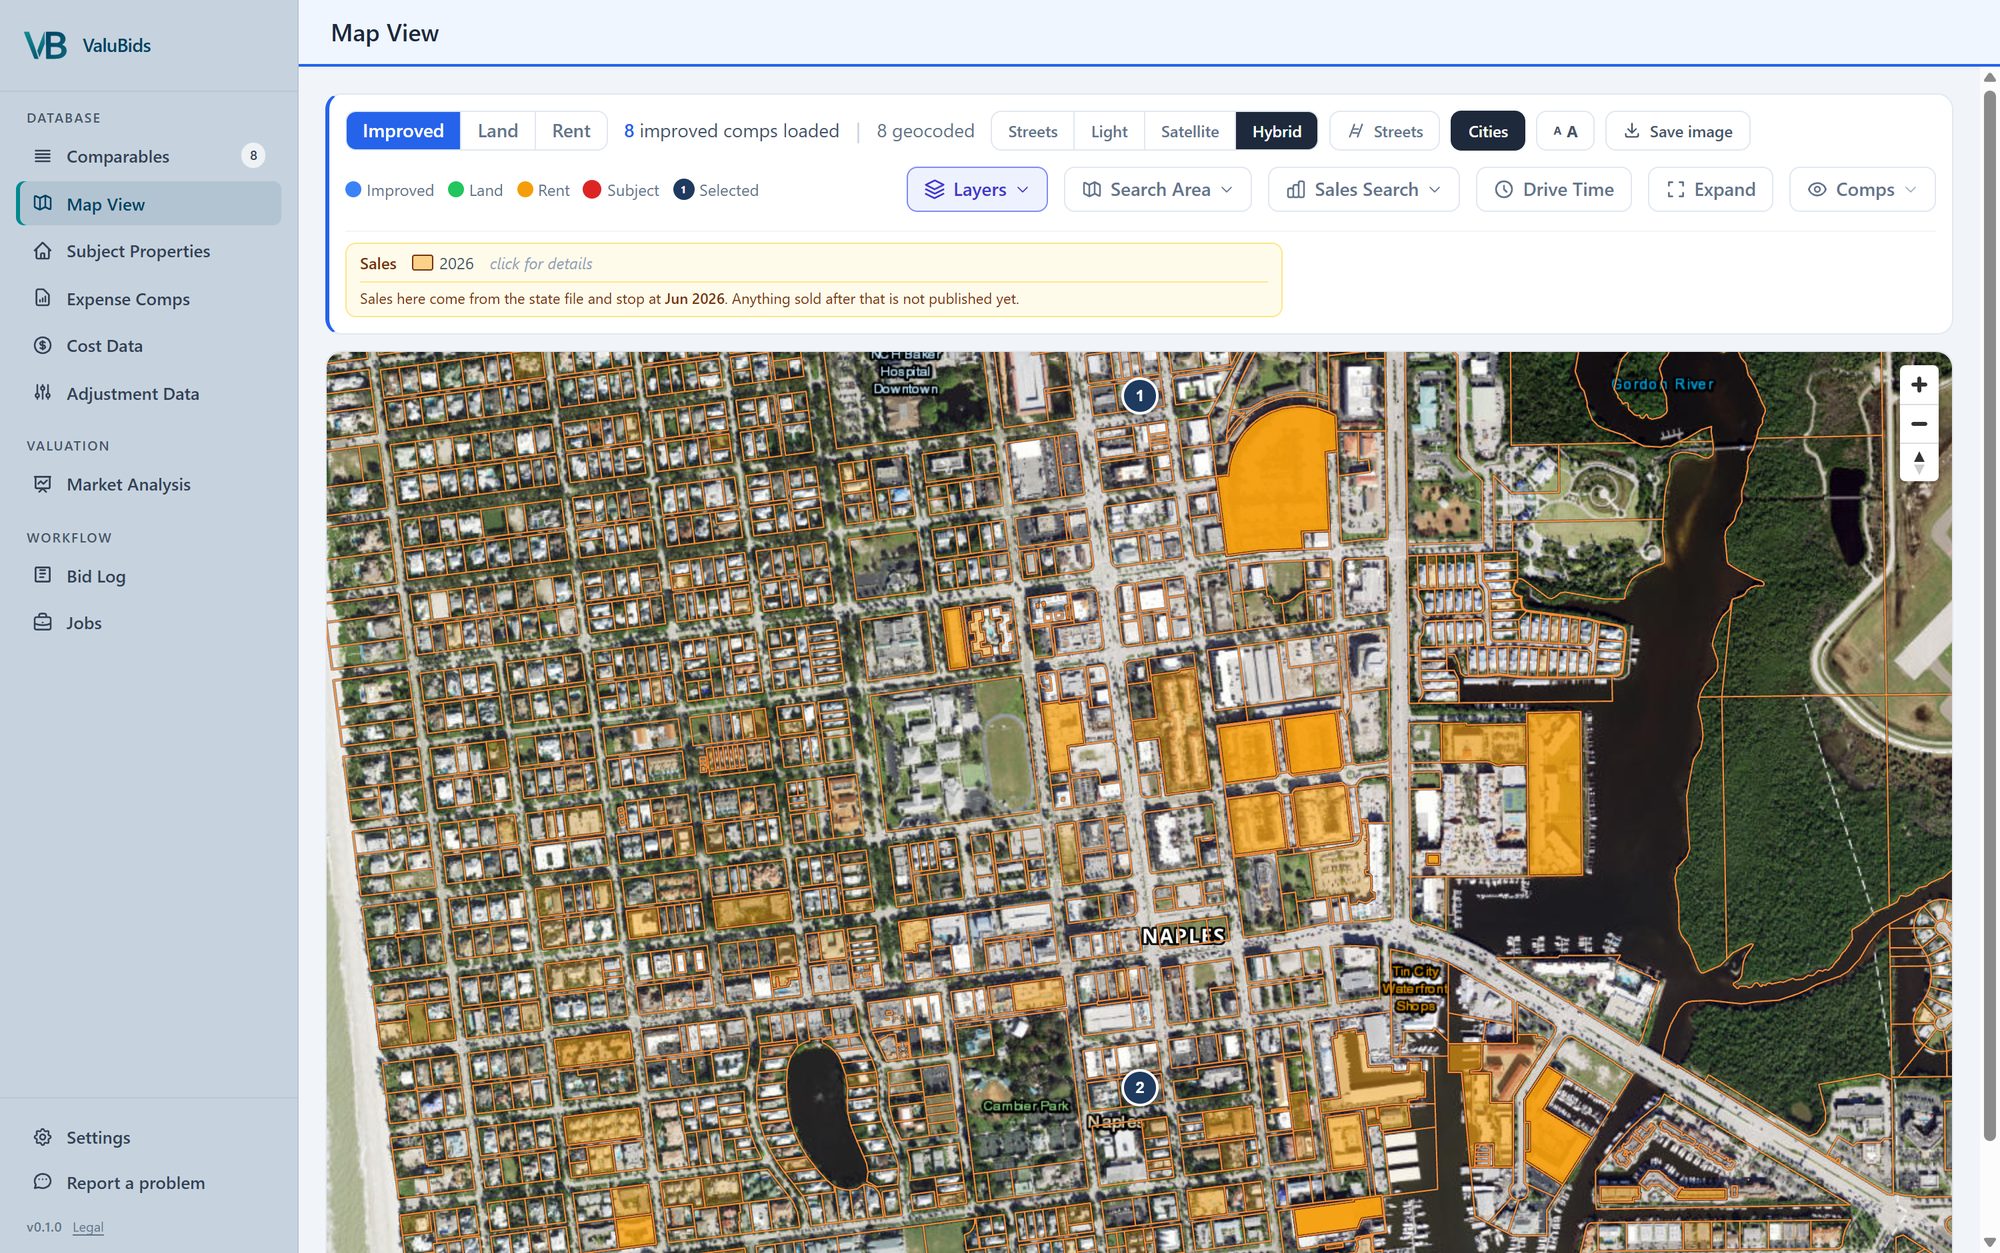The height and width of the screenshot is (1253, 2000).
Task: Click the Drive Time clock icon
Action: 1504,189
